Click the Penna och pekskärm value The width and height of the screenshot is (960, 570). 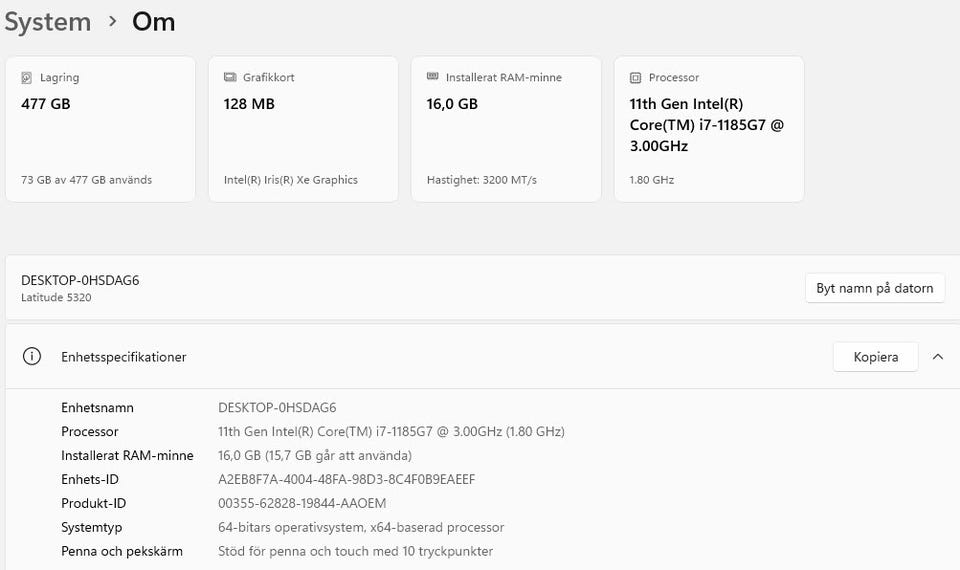point(355,552)
